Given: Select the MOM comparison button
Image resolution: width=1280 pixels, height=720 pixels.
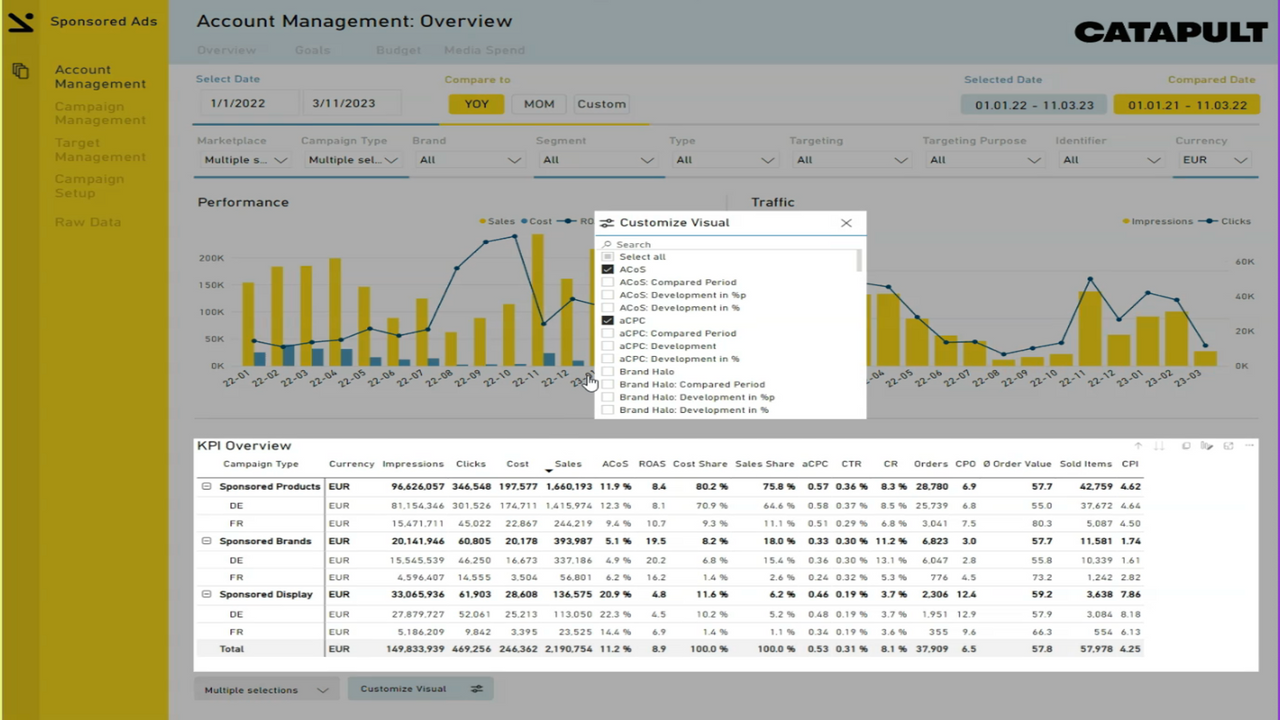Looking at the screenshot, I should [539, 104].
